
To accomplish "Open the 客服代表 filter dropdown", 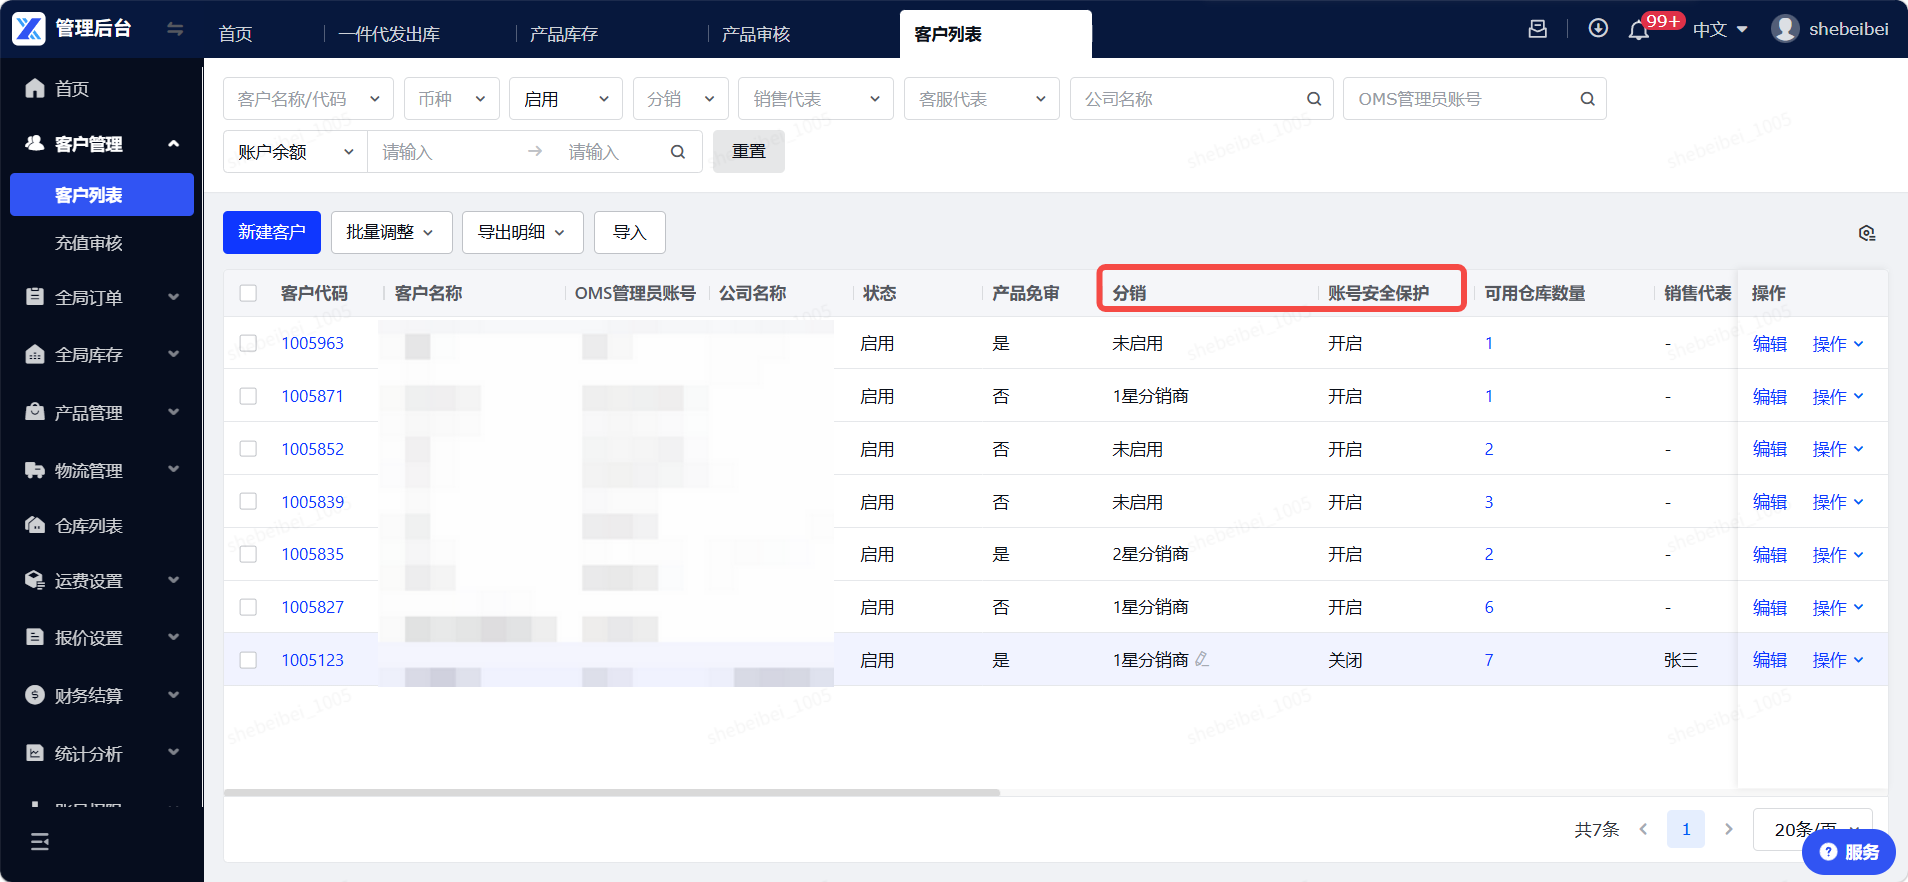I will [981, 99].
